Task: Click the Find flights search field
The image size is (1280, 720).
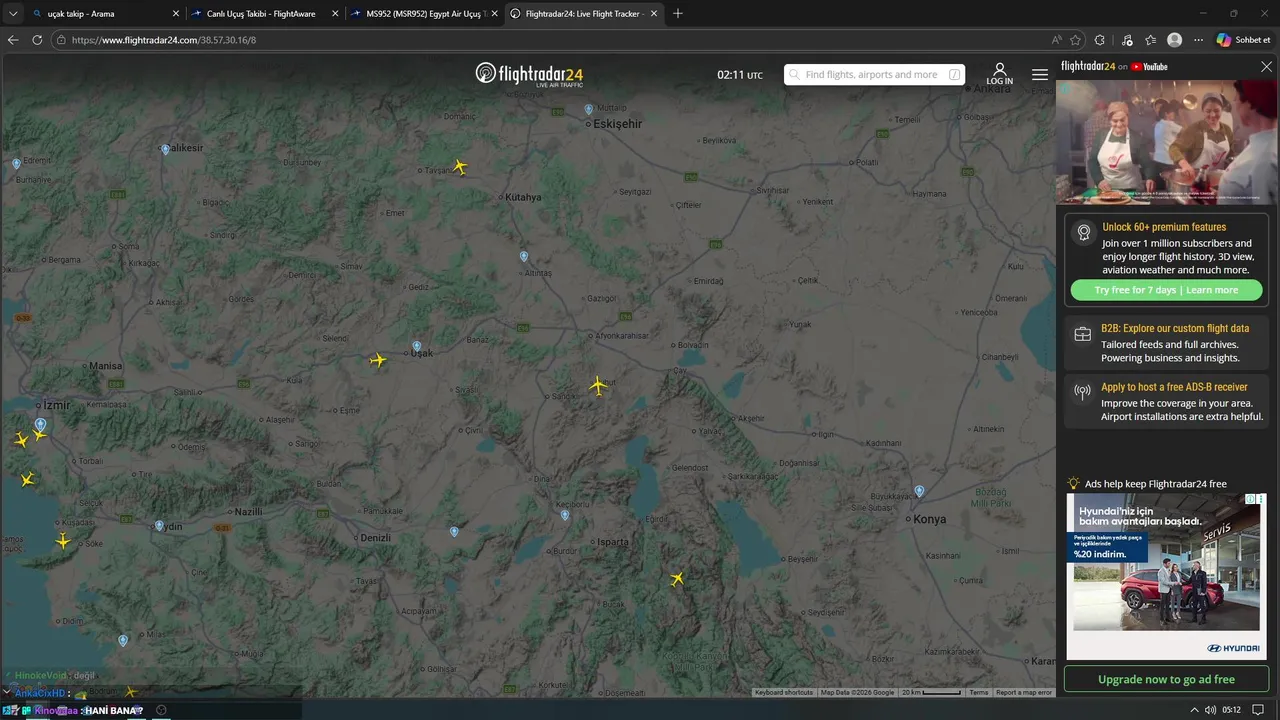Action: click(x=874, y=75)
